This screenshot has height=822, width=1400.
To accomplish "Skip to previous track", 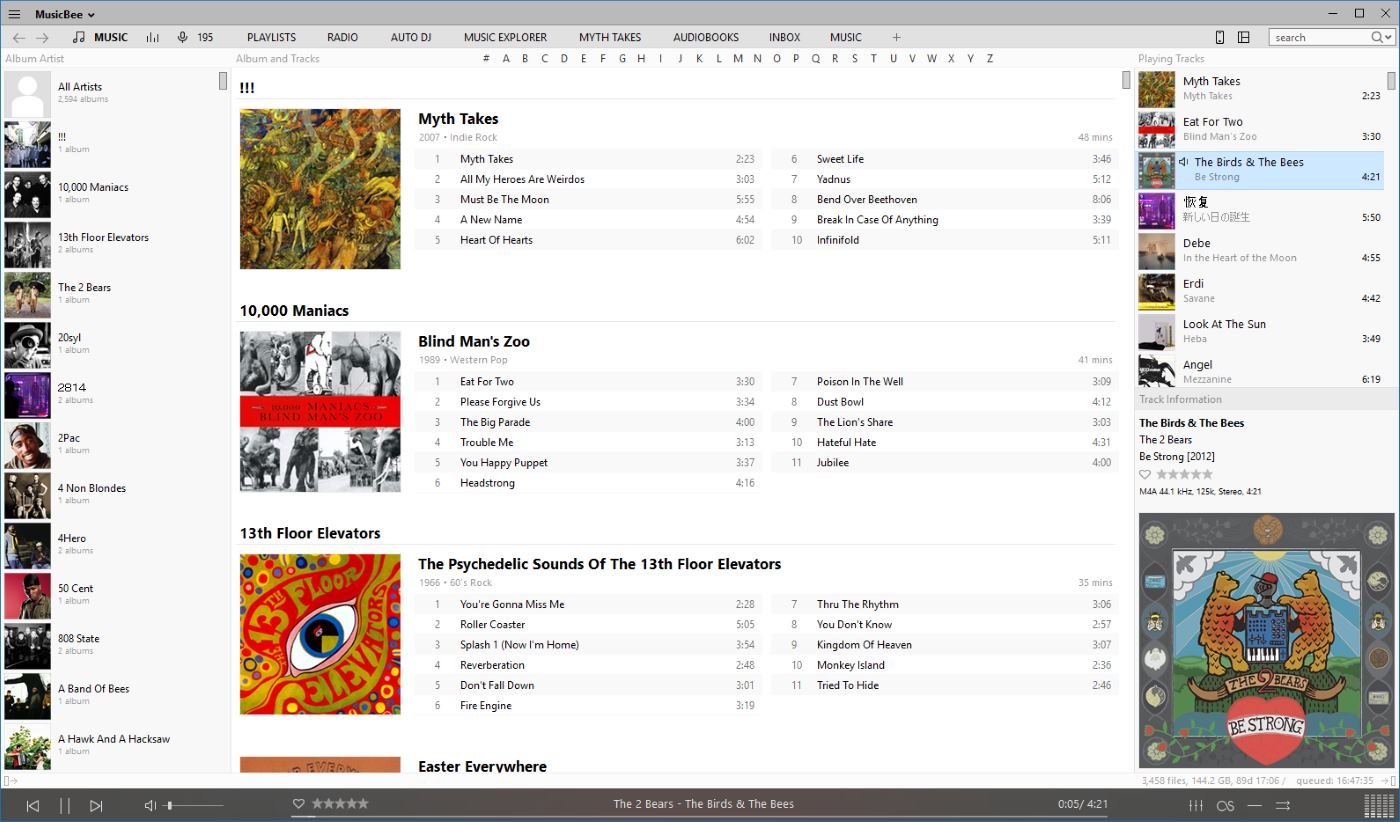I will click(x=32, y=805).
